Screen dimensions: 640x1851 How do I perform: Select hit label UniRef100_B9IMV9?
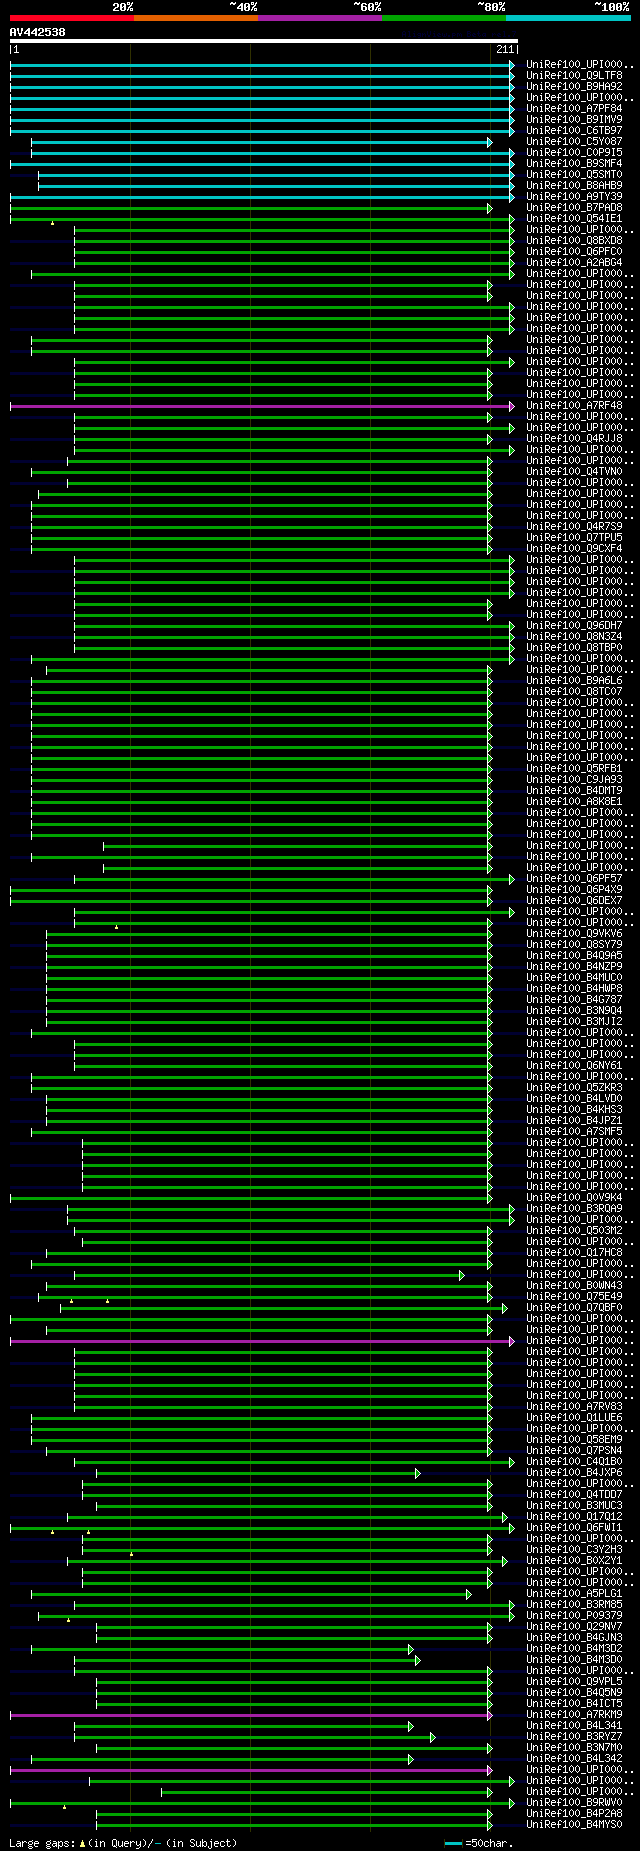574,120
